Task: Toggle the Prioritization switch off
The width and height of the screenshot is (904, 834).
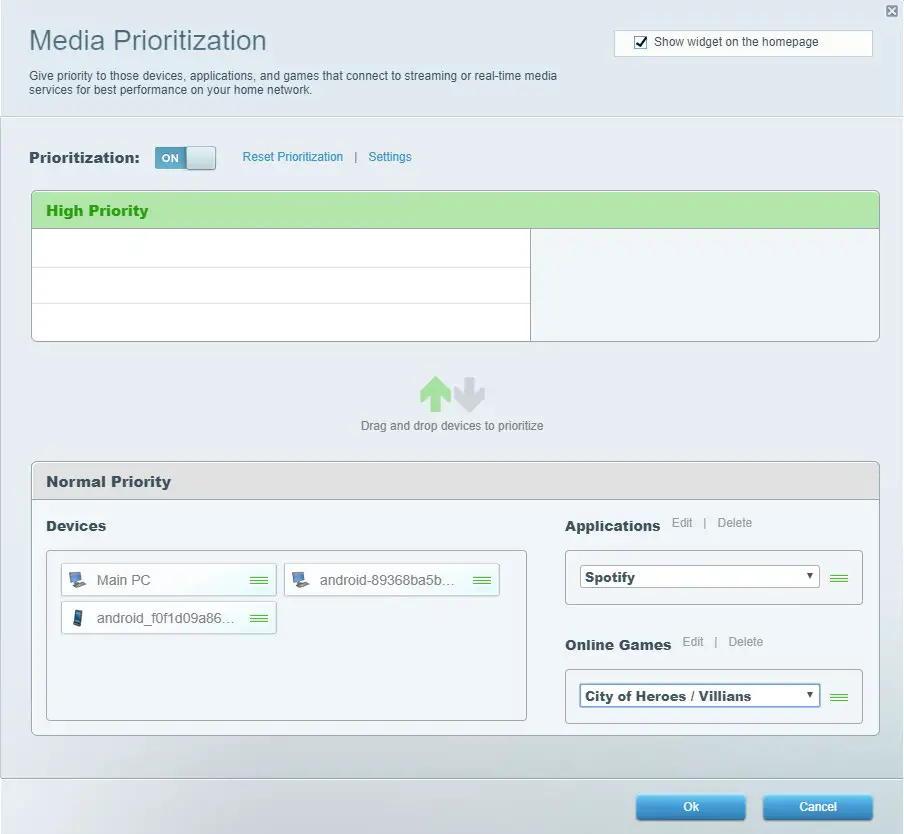Action: (185, 157)
